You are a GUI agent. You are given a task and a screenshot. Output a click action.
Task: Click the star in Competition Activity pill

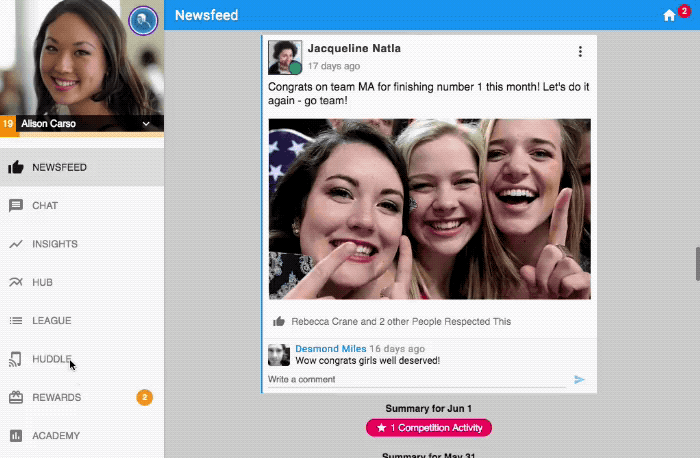pyautogui.click(x=381, y=428)
